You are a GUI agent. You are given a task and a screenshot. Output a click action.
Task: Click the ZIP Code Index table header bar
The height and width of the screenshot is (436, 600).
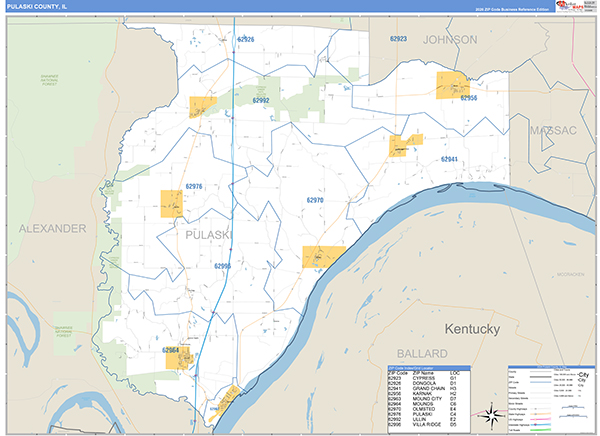tap(429, 368)
